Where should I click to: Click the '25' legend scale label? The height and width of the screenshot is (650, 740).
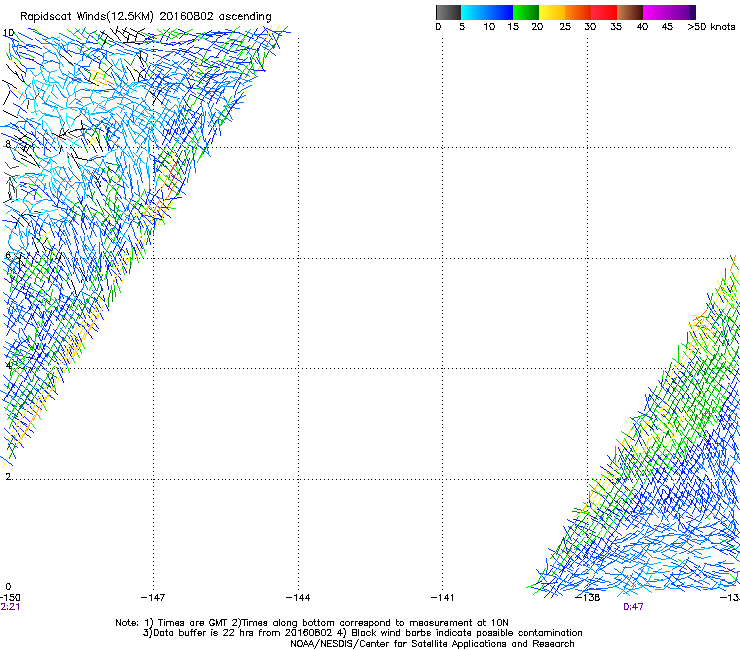[565, 27]
